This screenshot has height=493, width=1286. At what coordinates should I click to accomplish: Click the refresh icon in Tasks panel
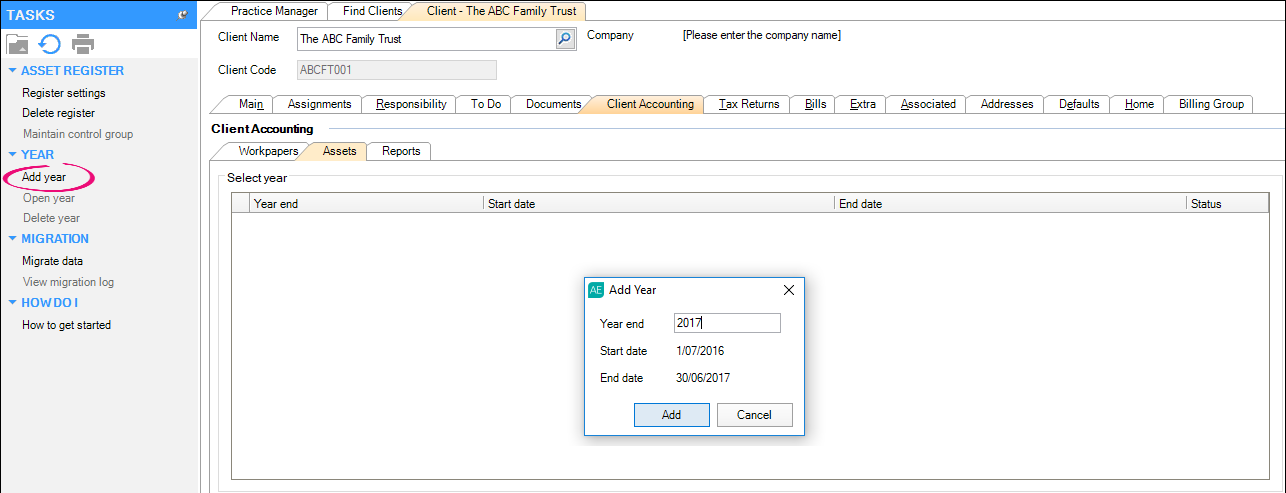click(x=50, y=44)
